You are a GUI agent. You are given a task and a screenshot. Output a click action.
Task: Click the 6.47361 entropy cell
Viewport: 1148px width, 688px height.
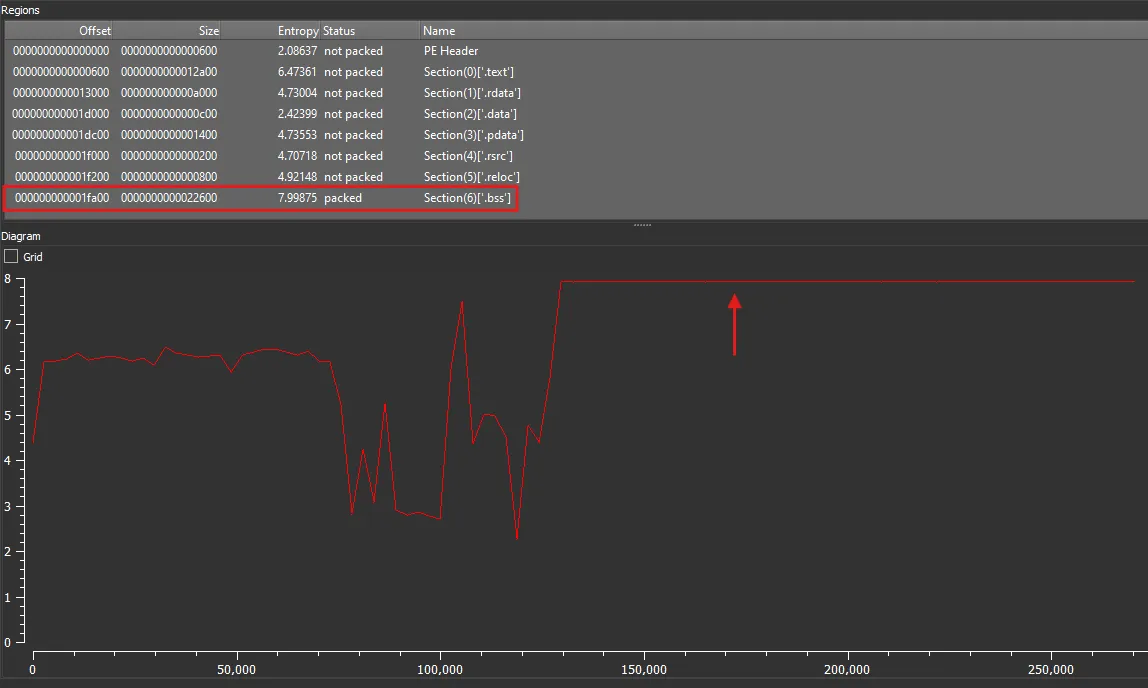tap(297, 72)
